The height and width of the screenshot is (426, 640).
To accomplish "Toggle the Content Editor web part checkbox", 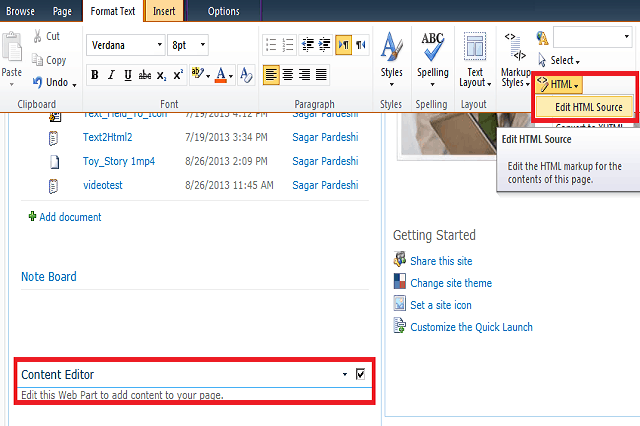I will (360, 374).
